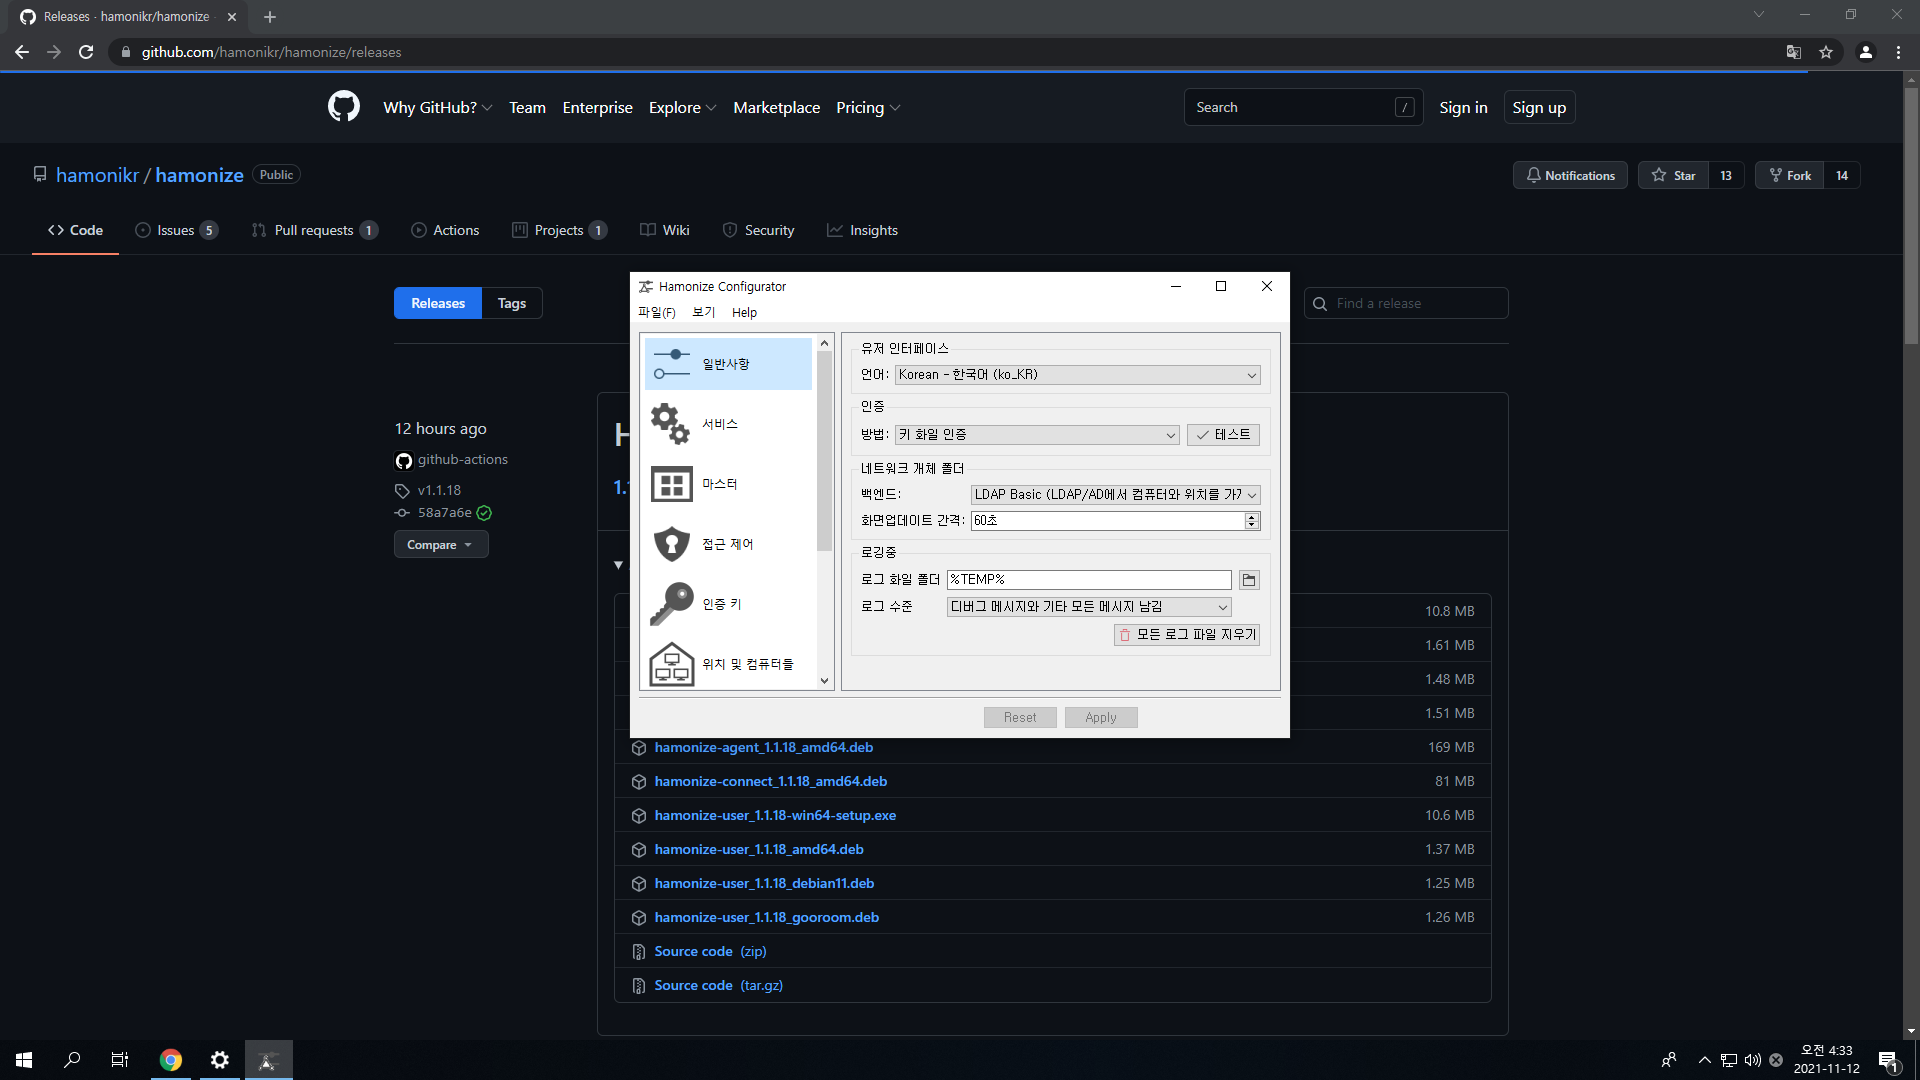Open the backend (백엔드) LDAP dropdown
The image size is (1920, 1080).
coord(1115,495)
